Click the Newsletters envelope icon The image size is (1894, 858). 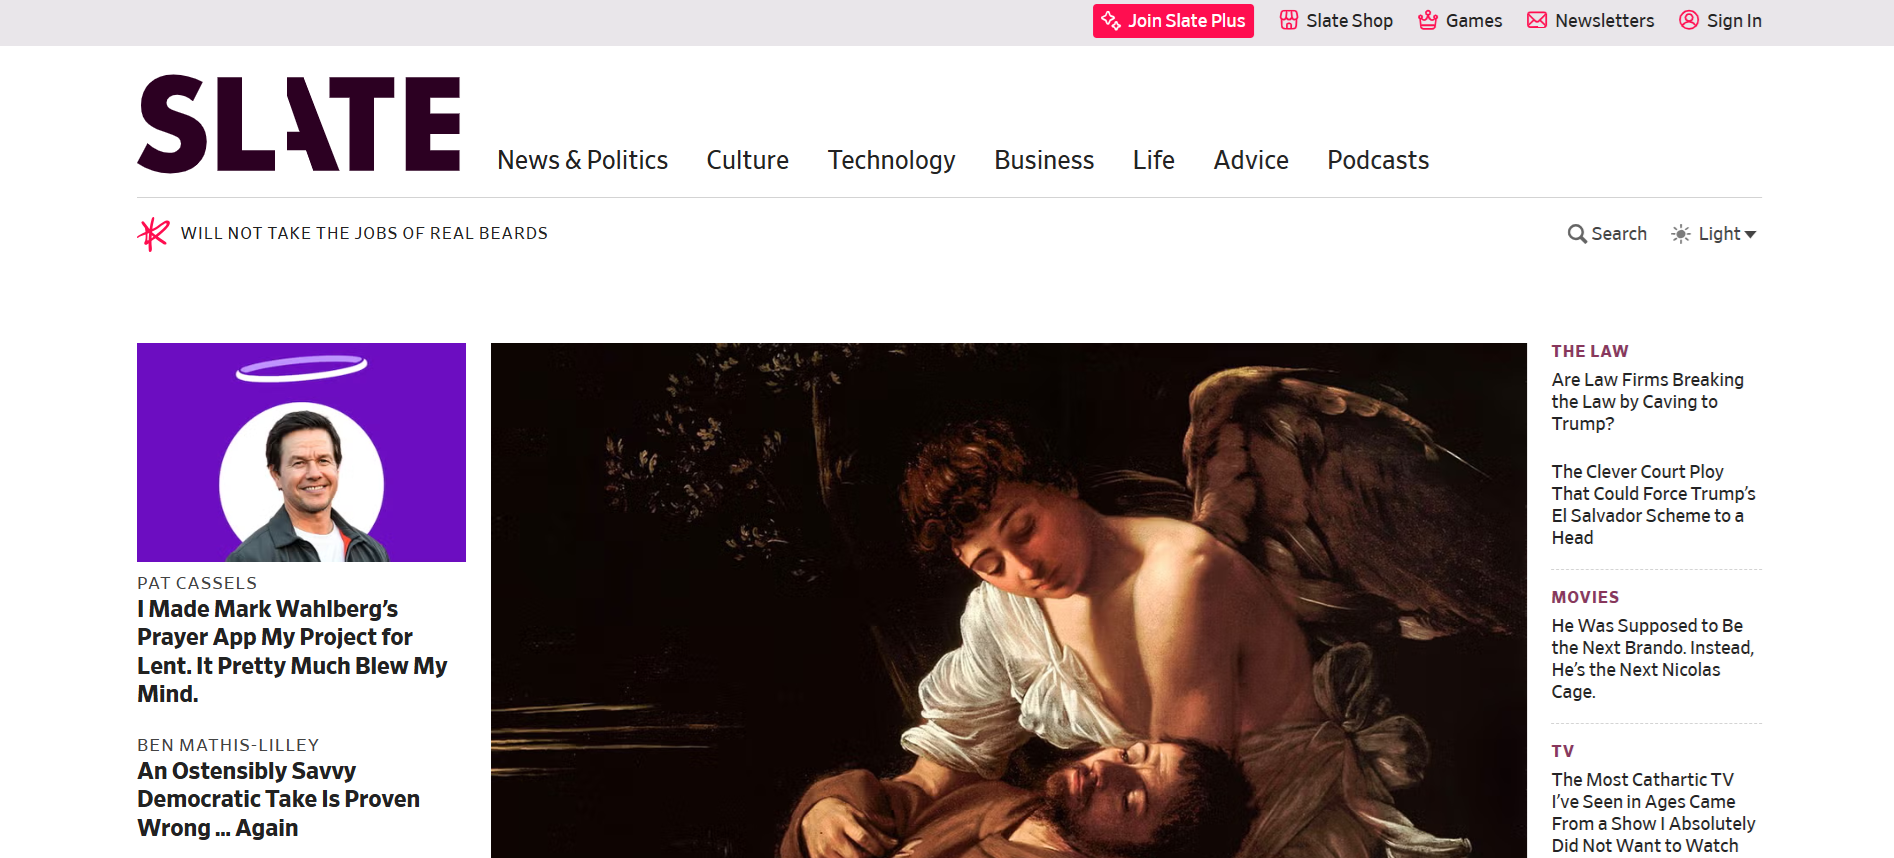[1537, 20]
